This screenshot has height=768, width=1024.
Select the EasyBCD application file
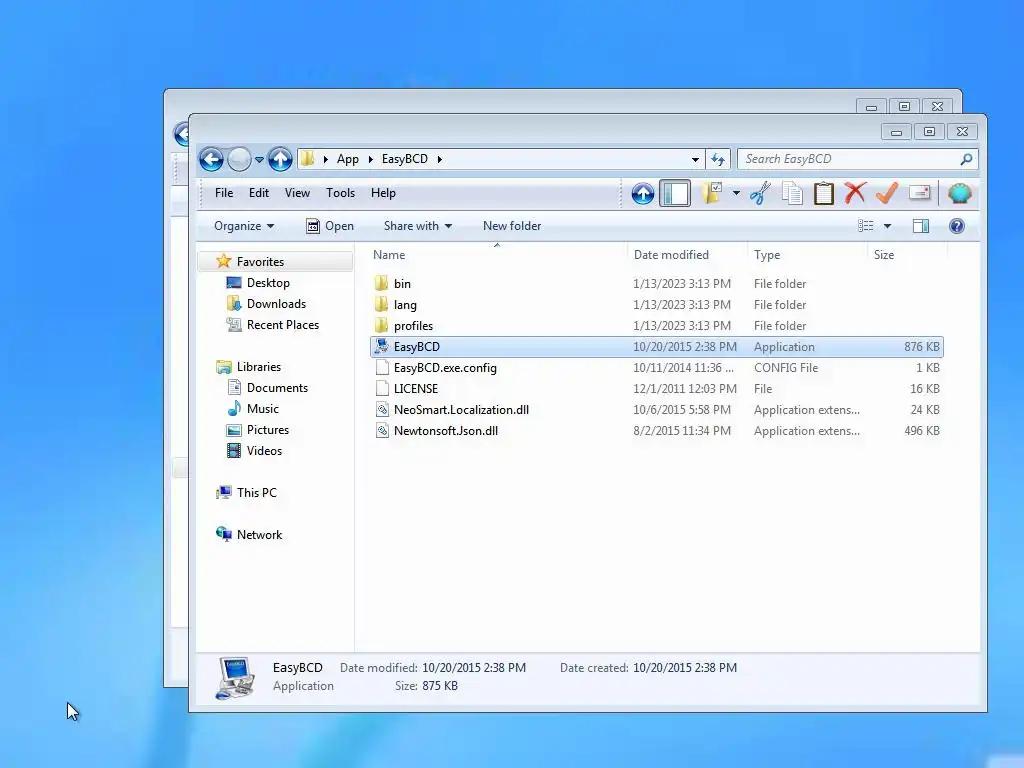(x=656, y=347)
